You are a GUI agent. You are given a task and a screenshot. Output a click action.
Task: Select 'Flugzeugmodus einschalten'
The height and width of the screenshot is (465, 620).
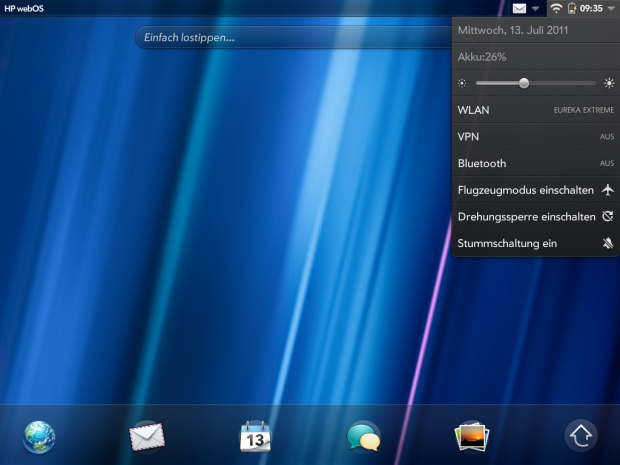[536, 190]
